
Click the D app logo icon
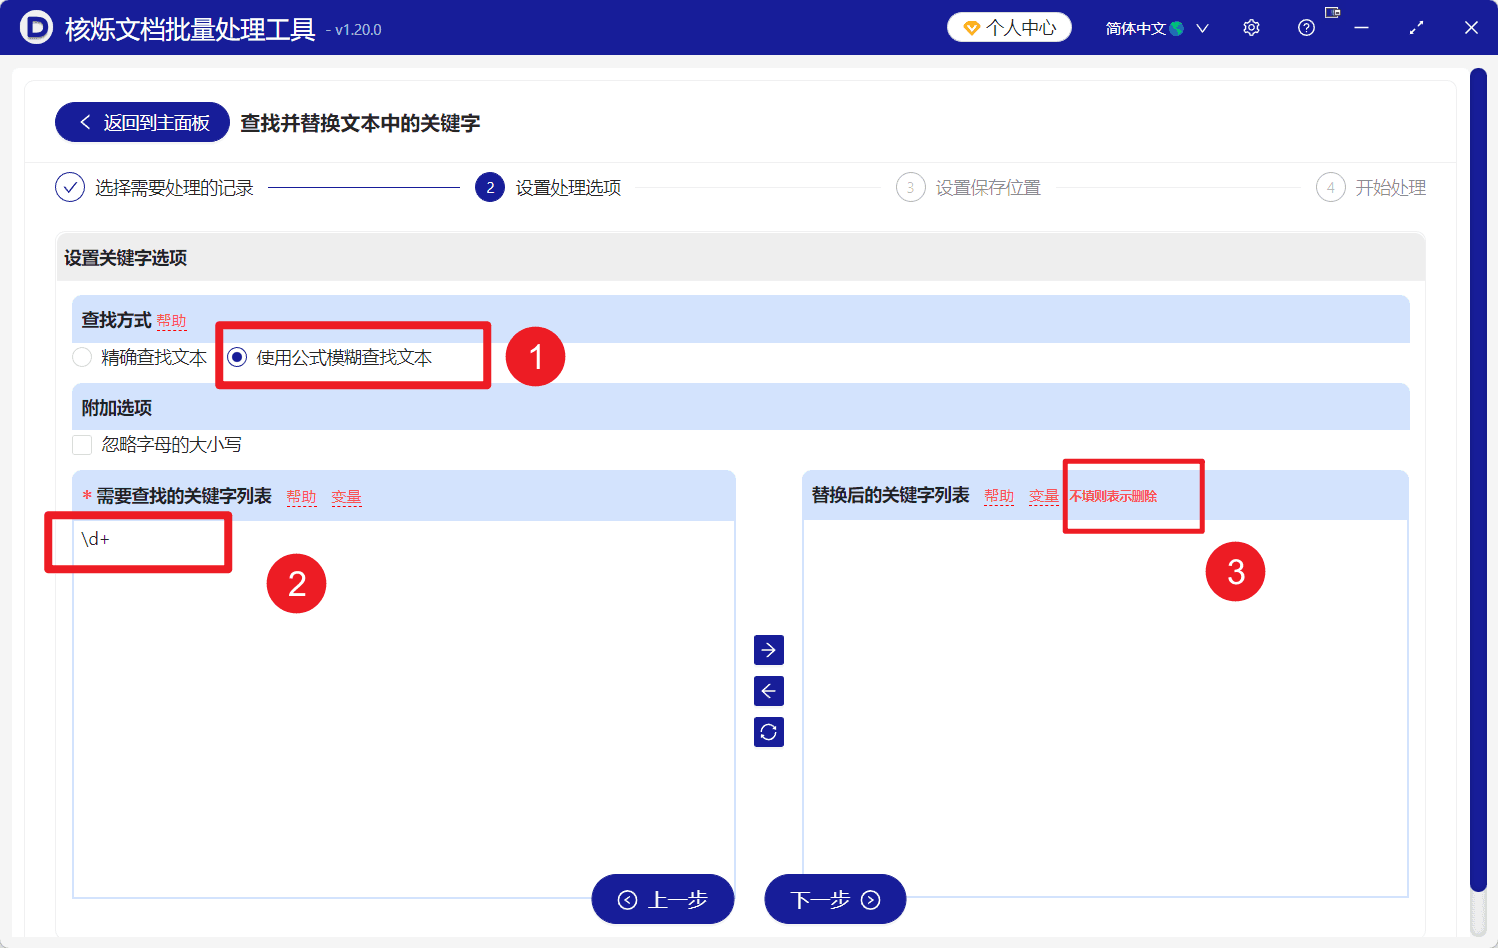point(36,27)
